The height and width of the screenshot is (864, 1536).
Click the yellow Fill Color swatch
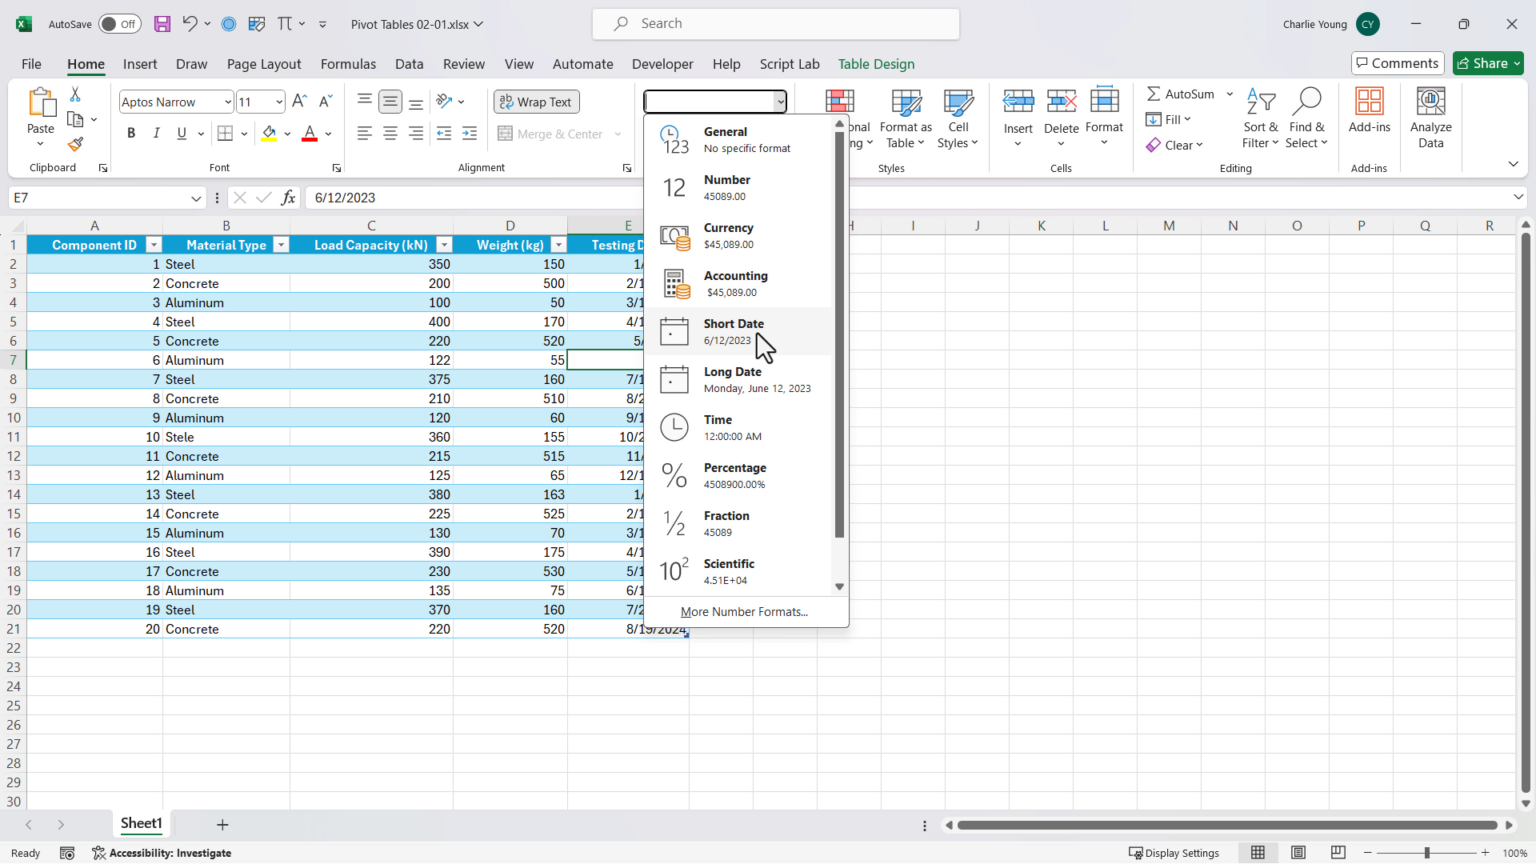tap(268, 132)
